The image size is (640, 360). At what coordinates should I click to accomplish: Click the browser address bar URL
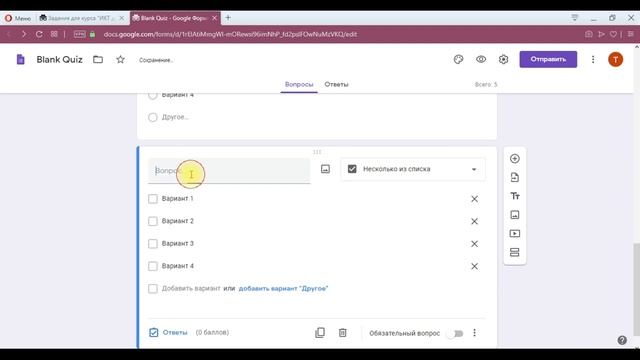tap(230, 34)
